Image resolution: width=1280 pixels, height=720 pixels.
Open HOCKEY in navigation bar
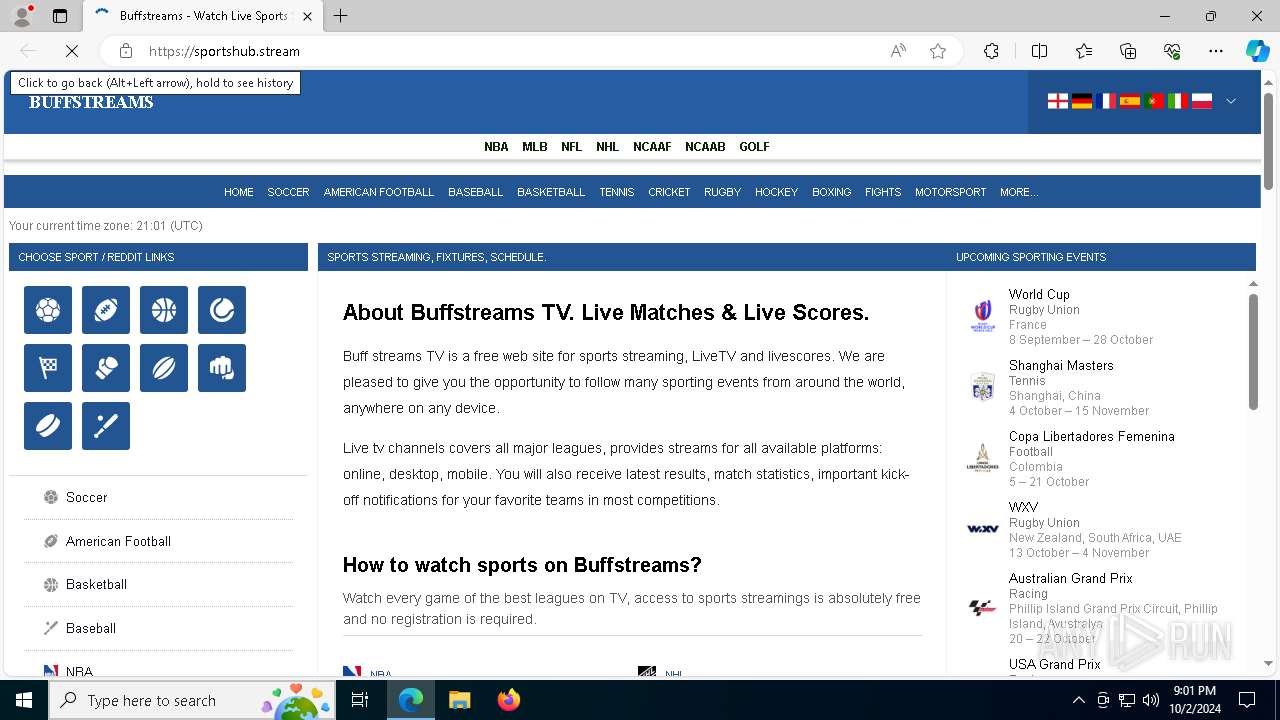(776, 192)
